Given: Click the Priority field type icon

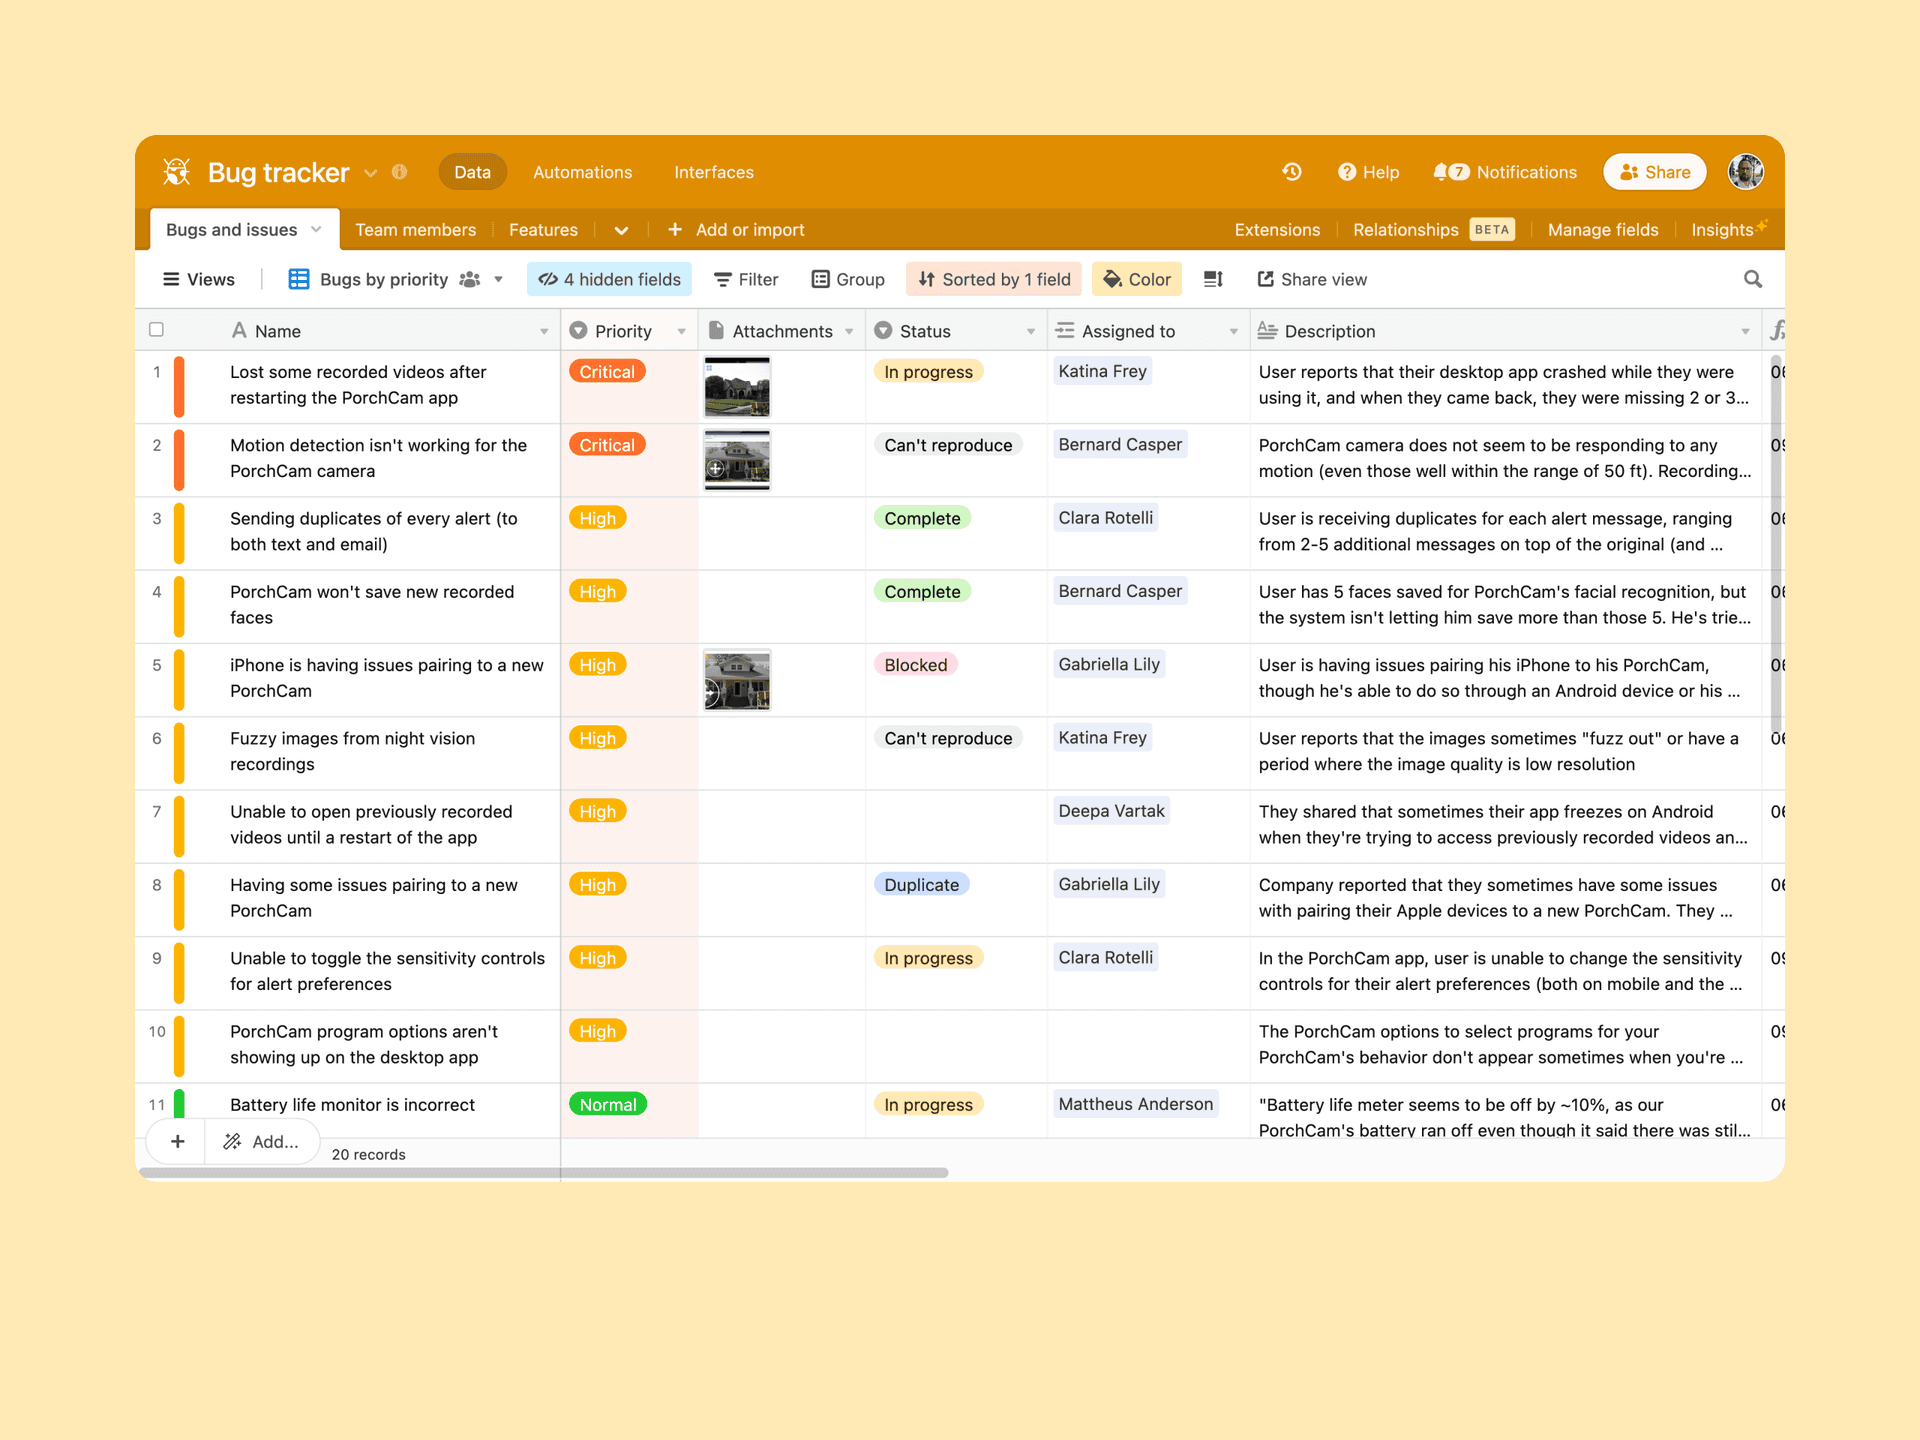Looking at the screenshot, I should click(x=578, y=330).
